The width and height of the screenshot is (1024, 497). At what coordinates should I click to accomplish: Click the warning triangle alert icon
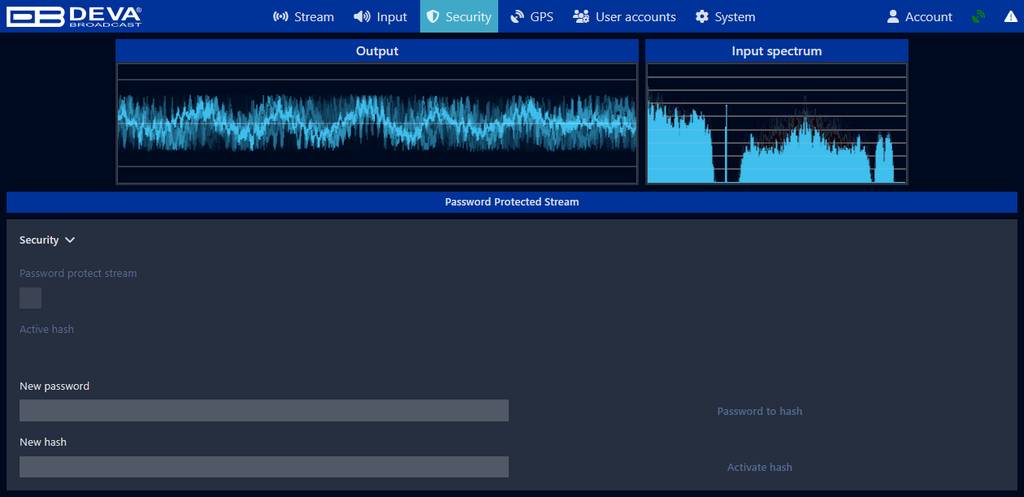tap(1010, 17)
